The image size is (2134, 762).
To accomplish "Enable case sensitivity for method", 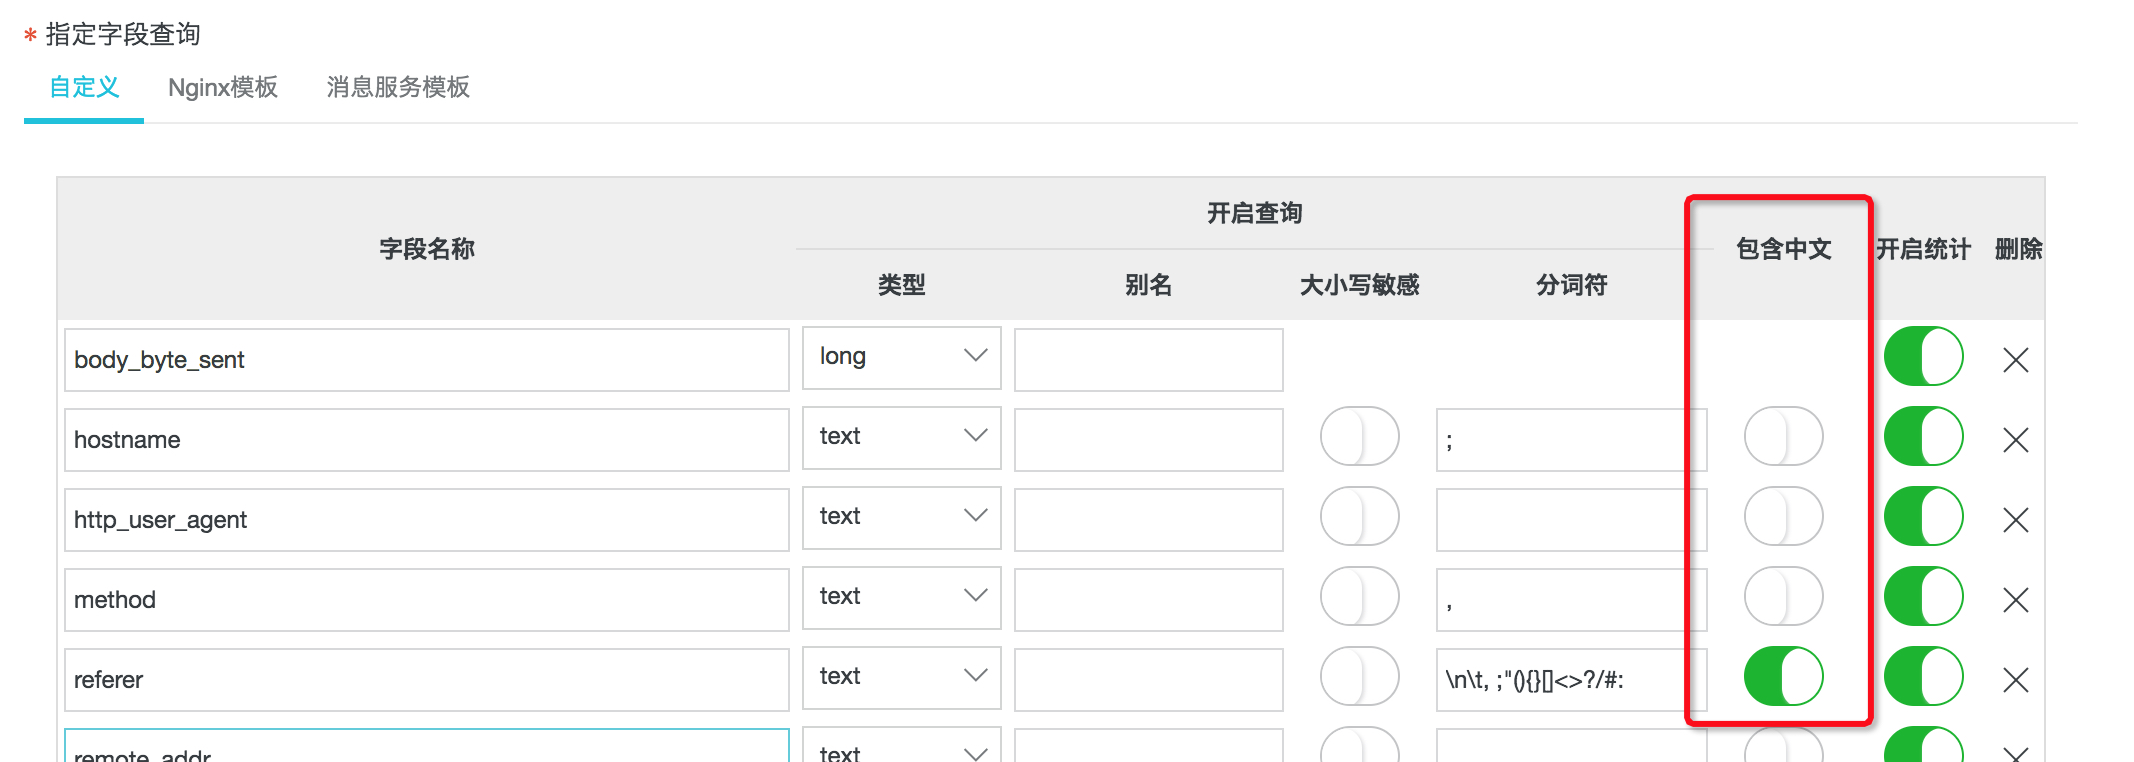I will click(1360, 596).
